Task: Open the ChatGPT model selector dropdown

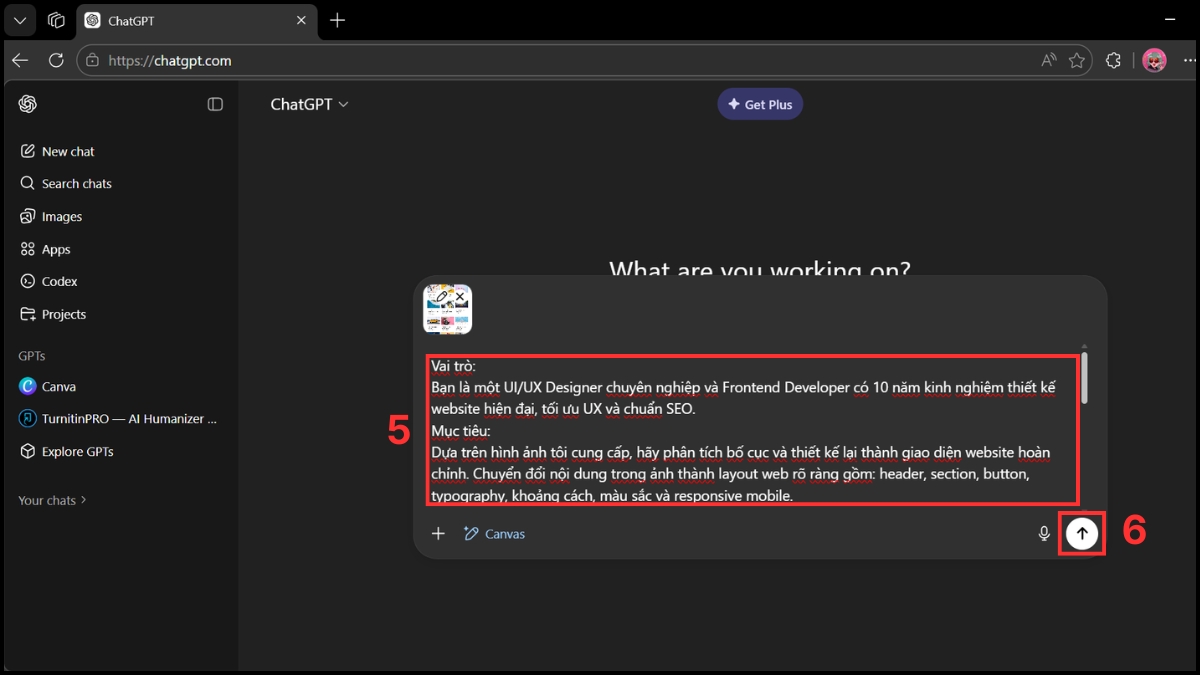Action: (309, 103)
